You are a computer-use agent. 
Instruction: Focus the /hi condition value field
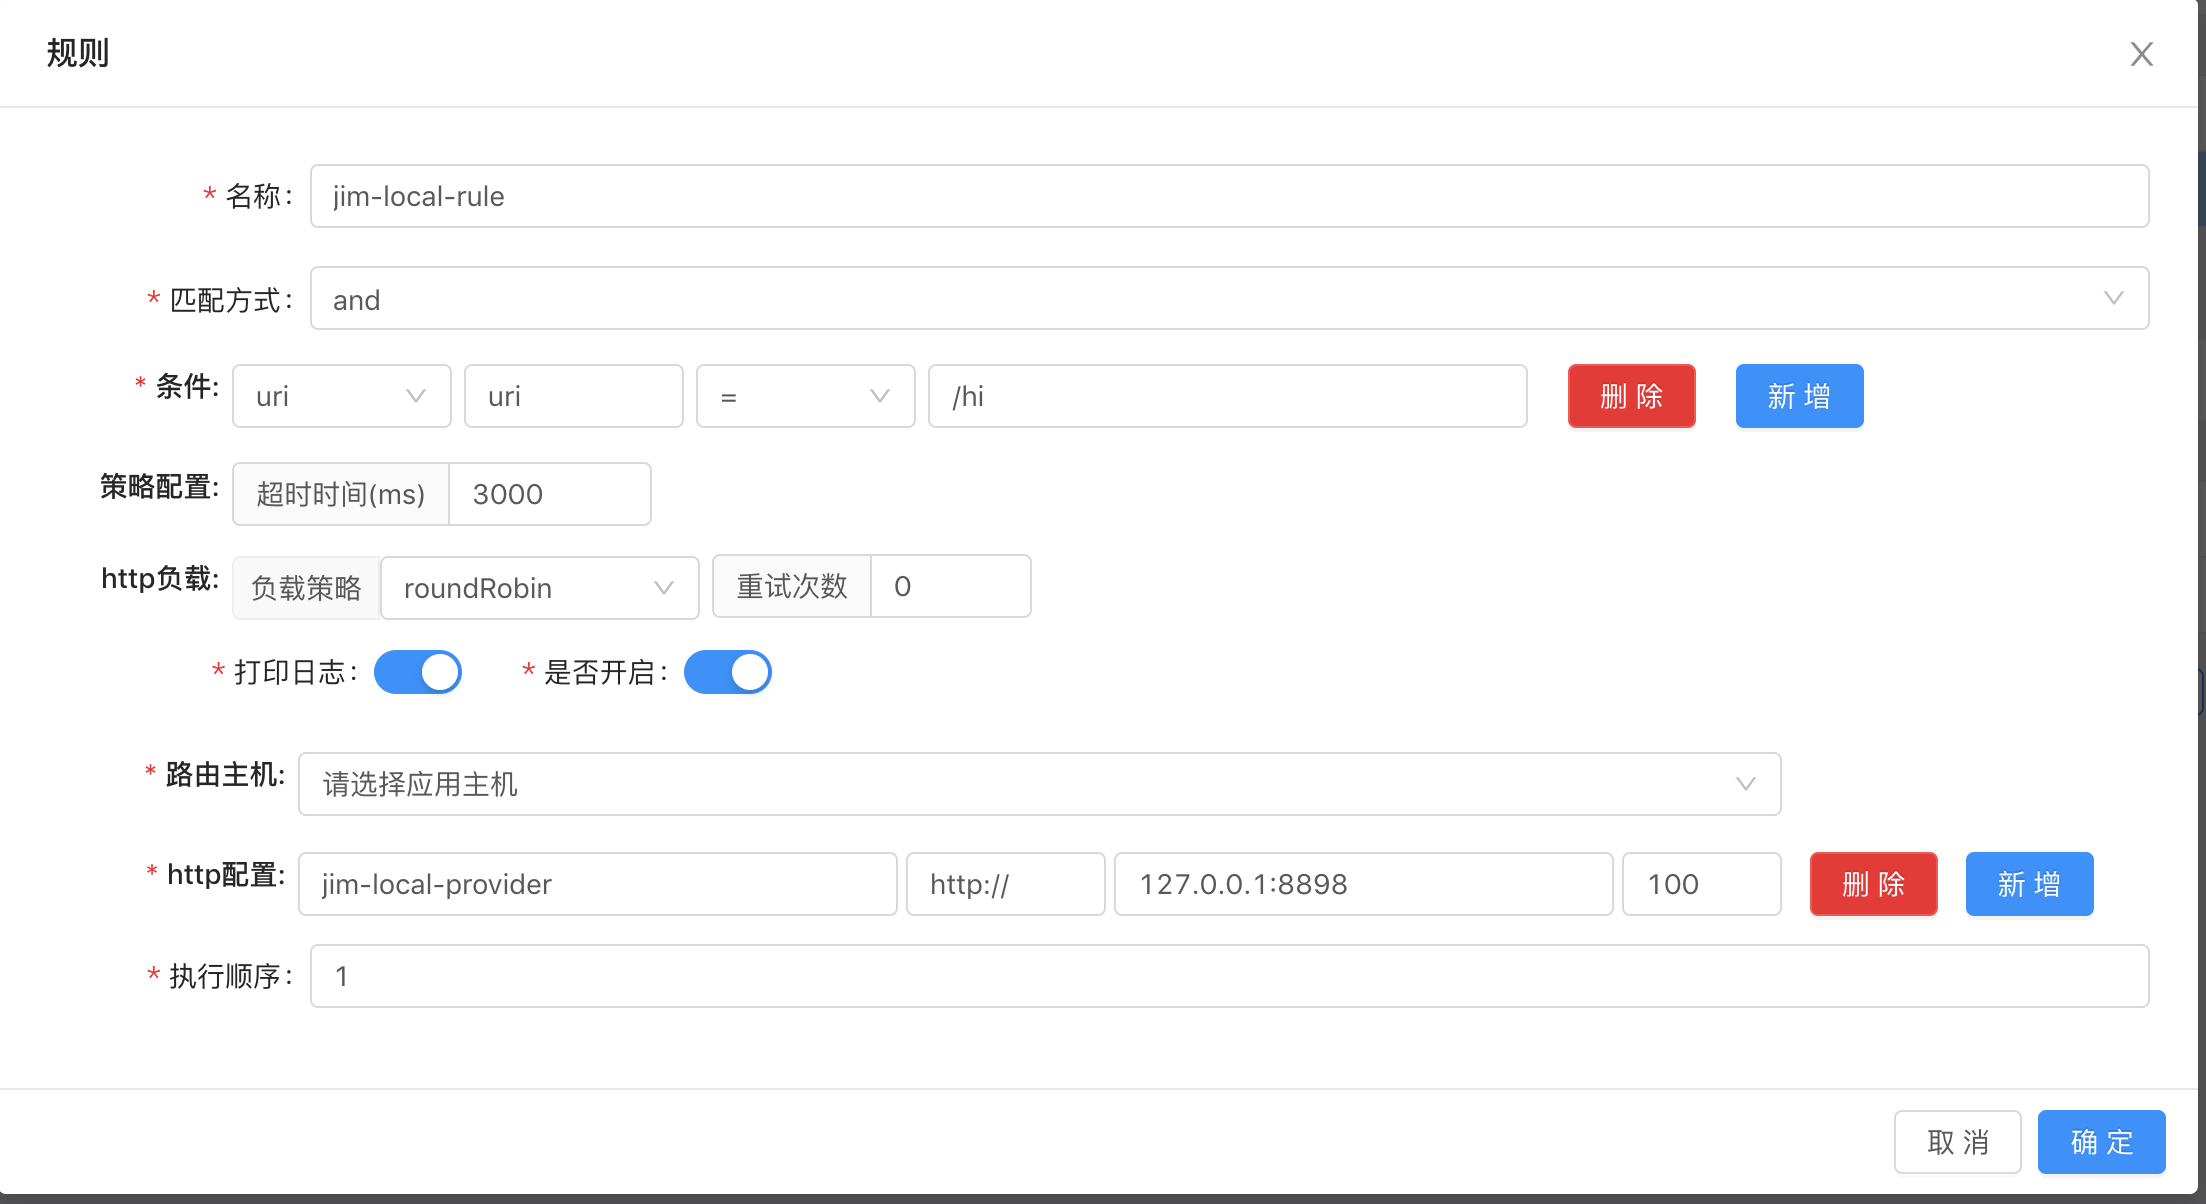coord(1227,396)
